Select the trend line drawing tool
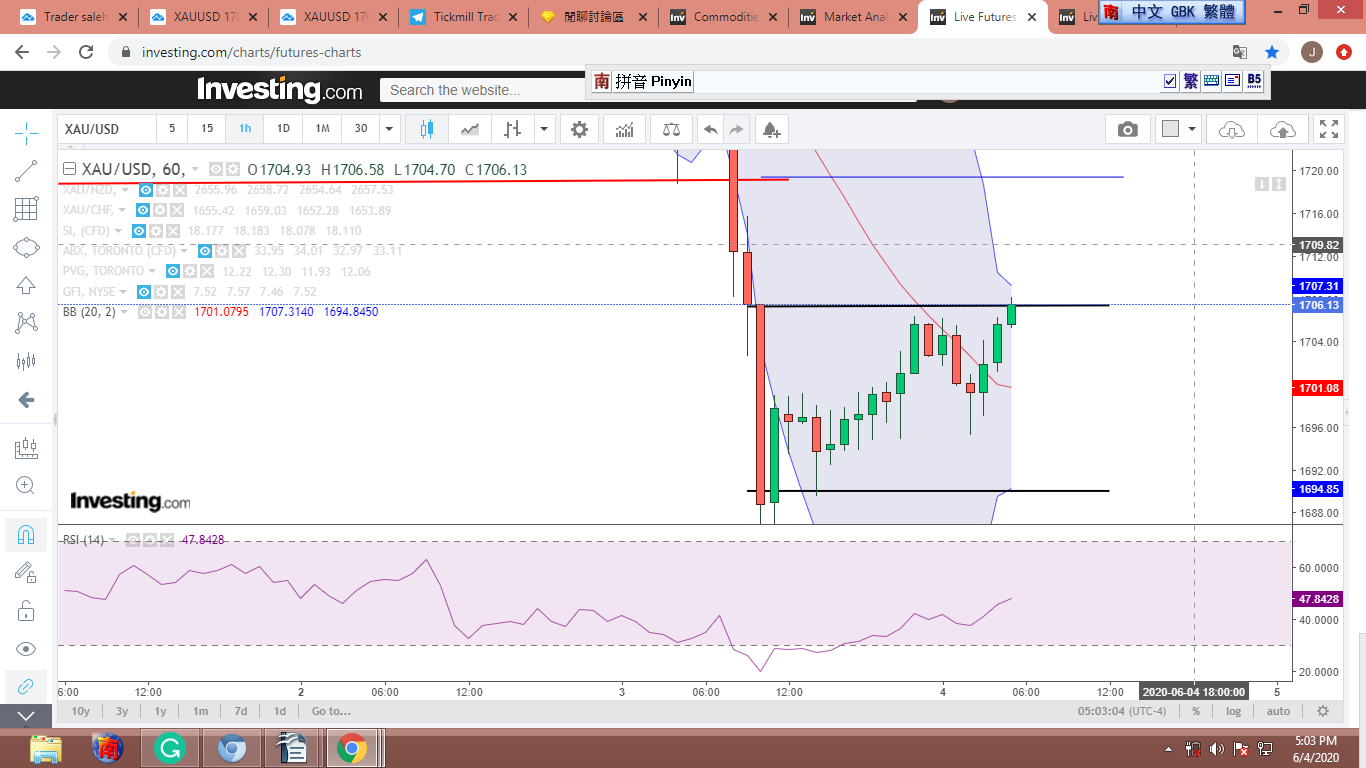Screen dimensions: 1366x768 coord(26,171)
